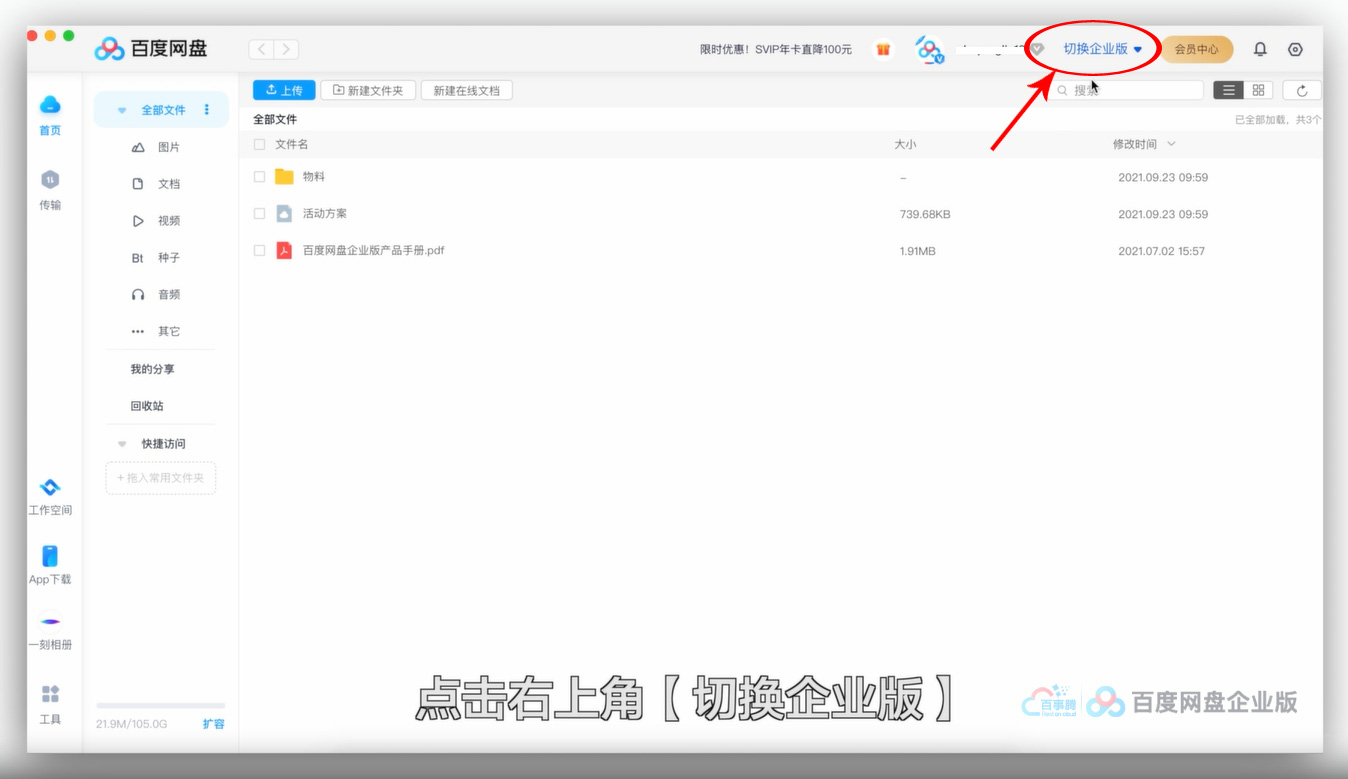1348x779 pixels.
Task: Open the 一刻相册 album icon
Action: click(x=50, y=621)
